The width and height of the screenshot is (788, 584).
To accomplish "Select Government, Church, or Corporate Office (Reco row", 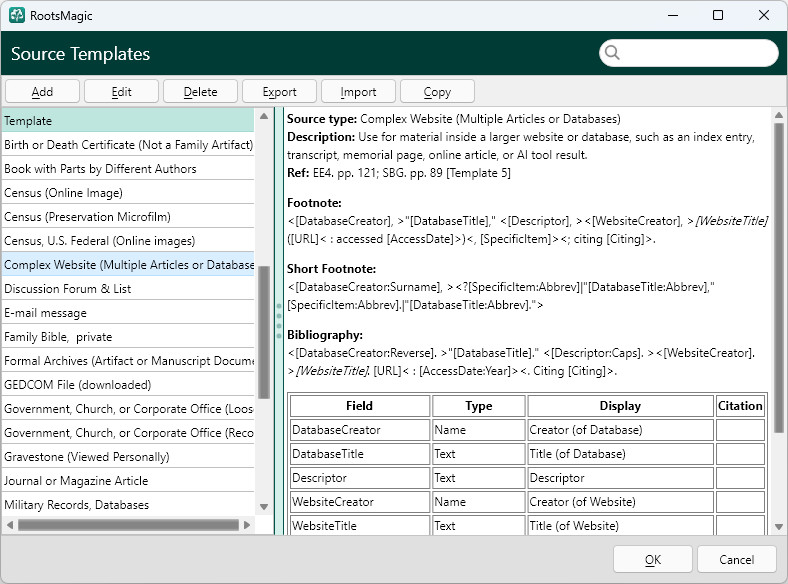I will point(128,433).
